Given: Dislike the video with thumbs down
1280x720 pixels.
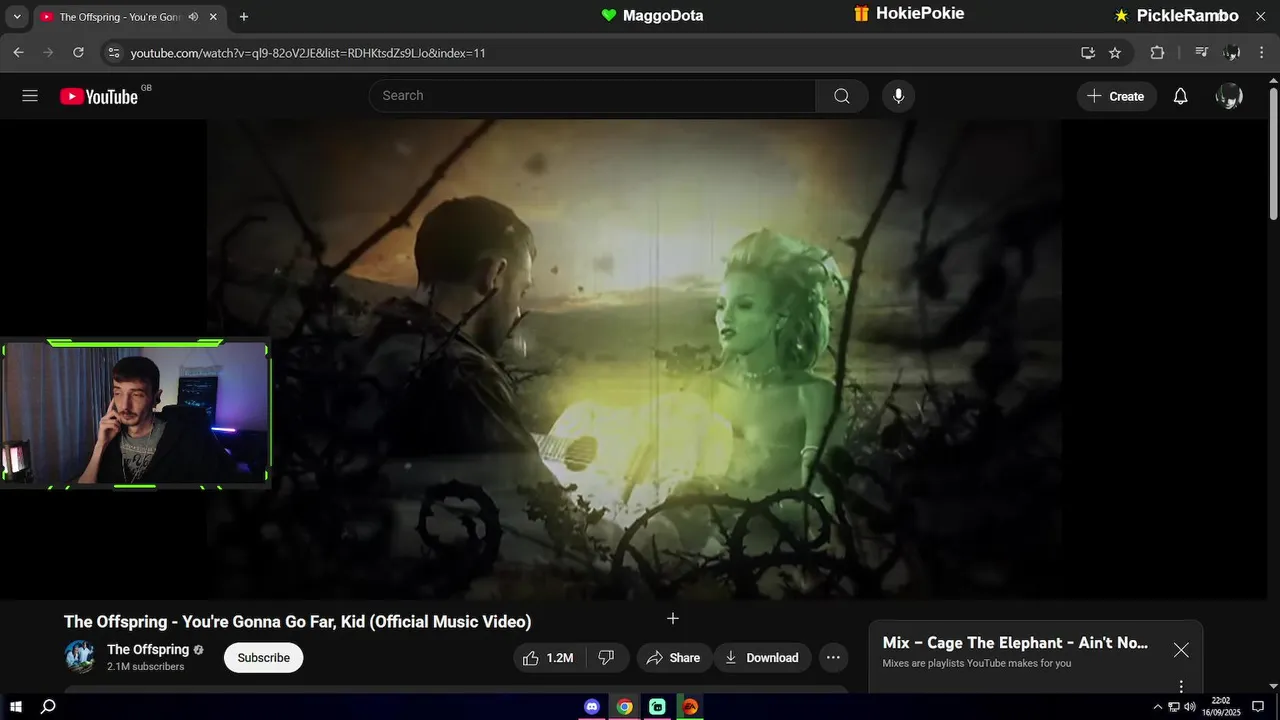Looking at the screenshot, I should tap(606, 657).
